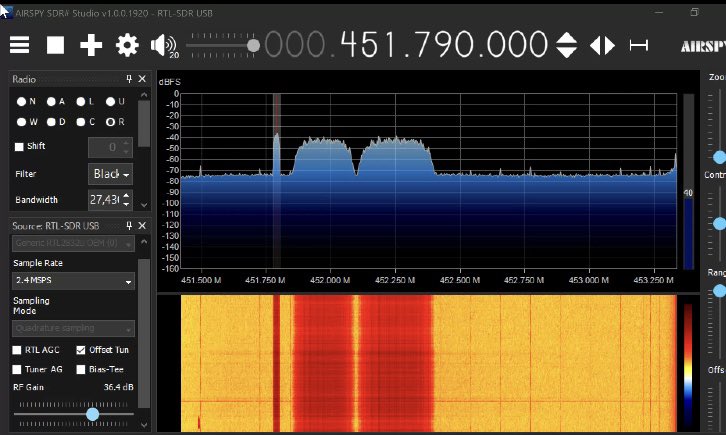
Task: Click the 451 MHz frequency digits
Action: 368,45
